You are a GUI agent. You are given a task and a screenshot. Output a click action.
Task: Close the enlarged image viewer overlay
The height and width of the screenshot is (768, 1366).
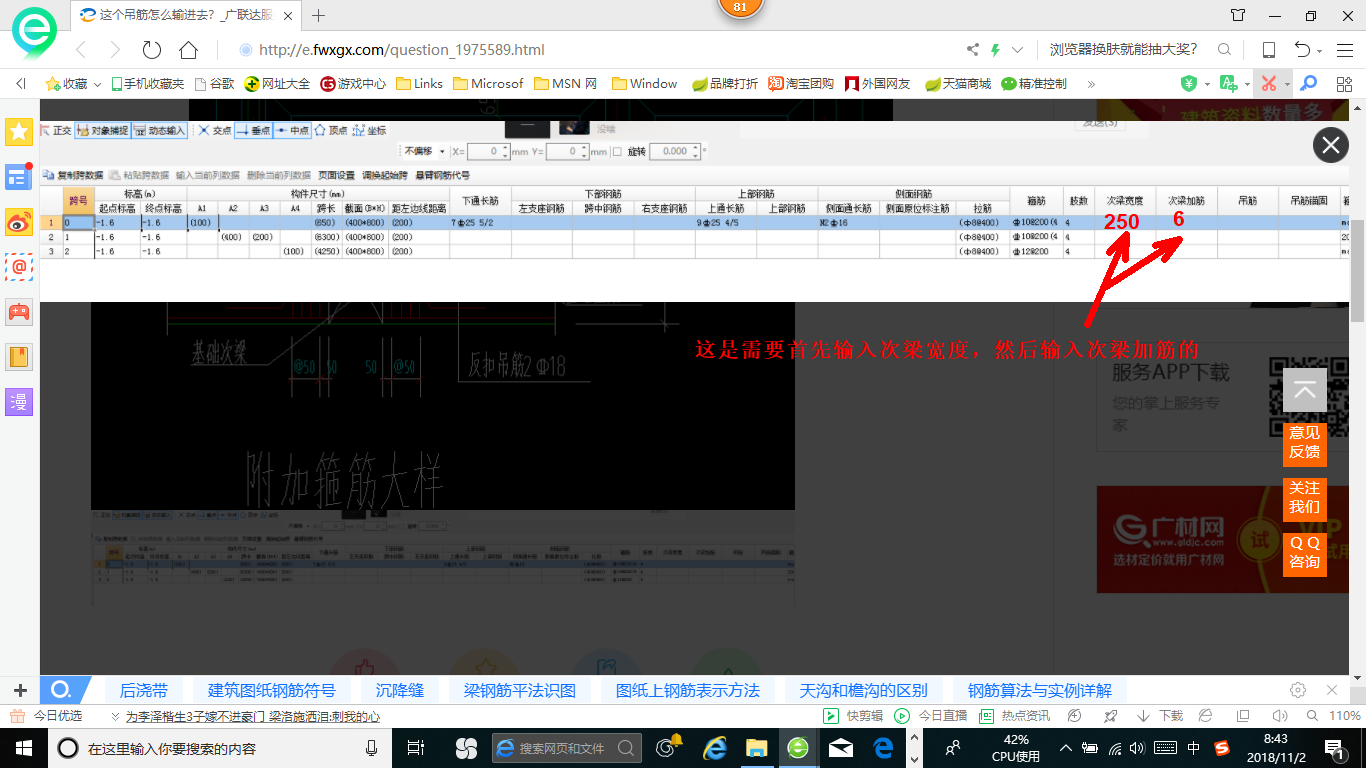[1330, 146]
